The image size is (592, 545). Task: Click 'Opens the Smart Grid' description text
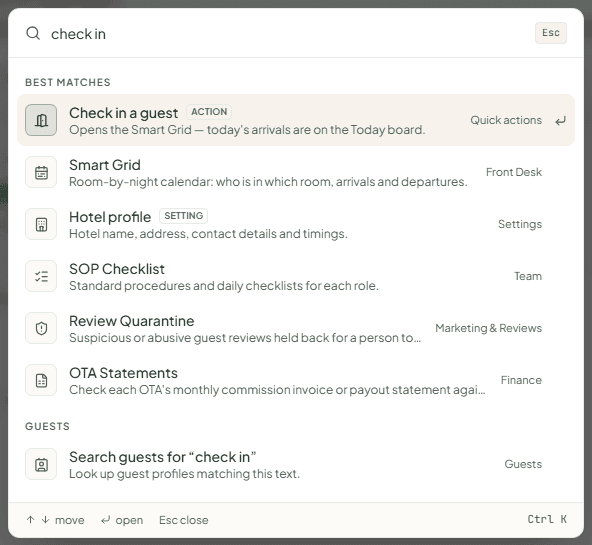[247, 130]
